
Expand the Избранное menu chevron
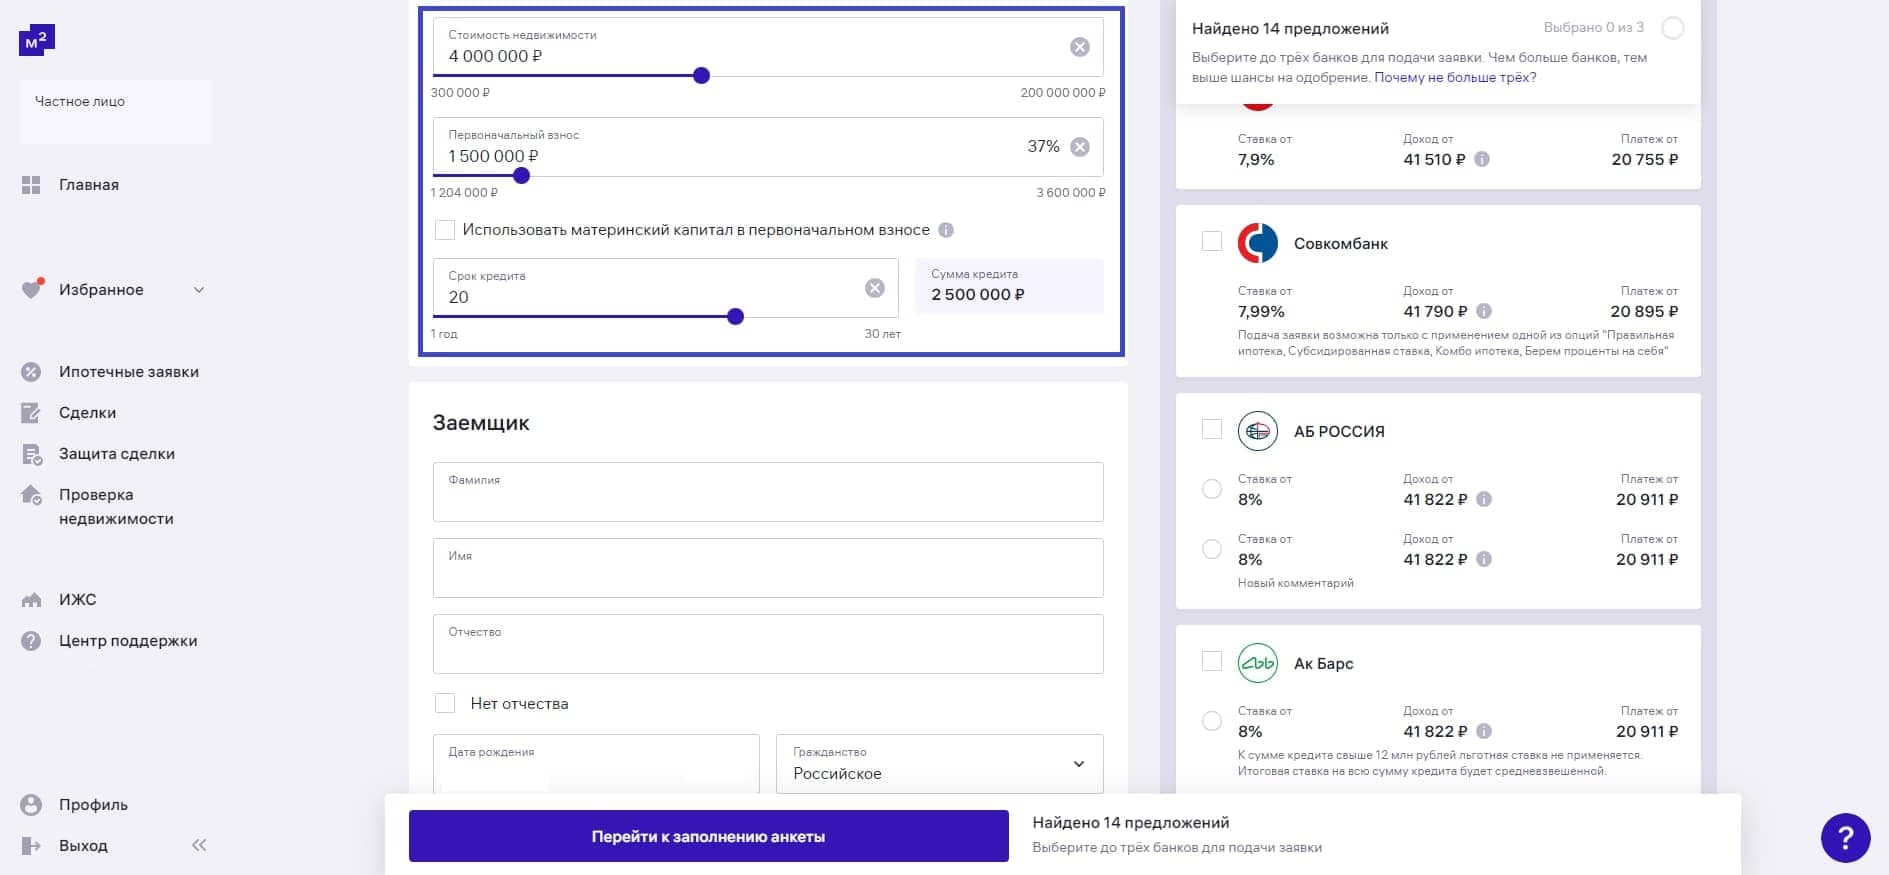click(x=199, y=290)
